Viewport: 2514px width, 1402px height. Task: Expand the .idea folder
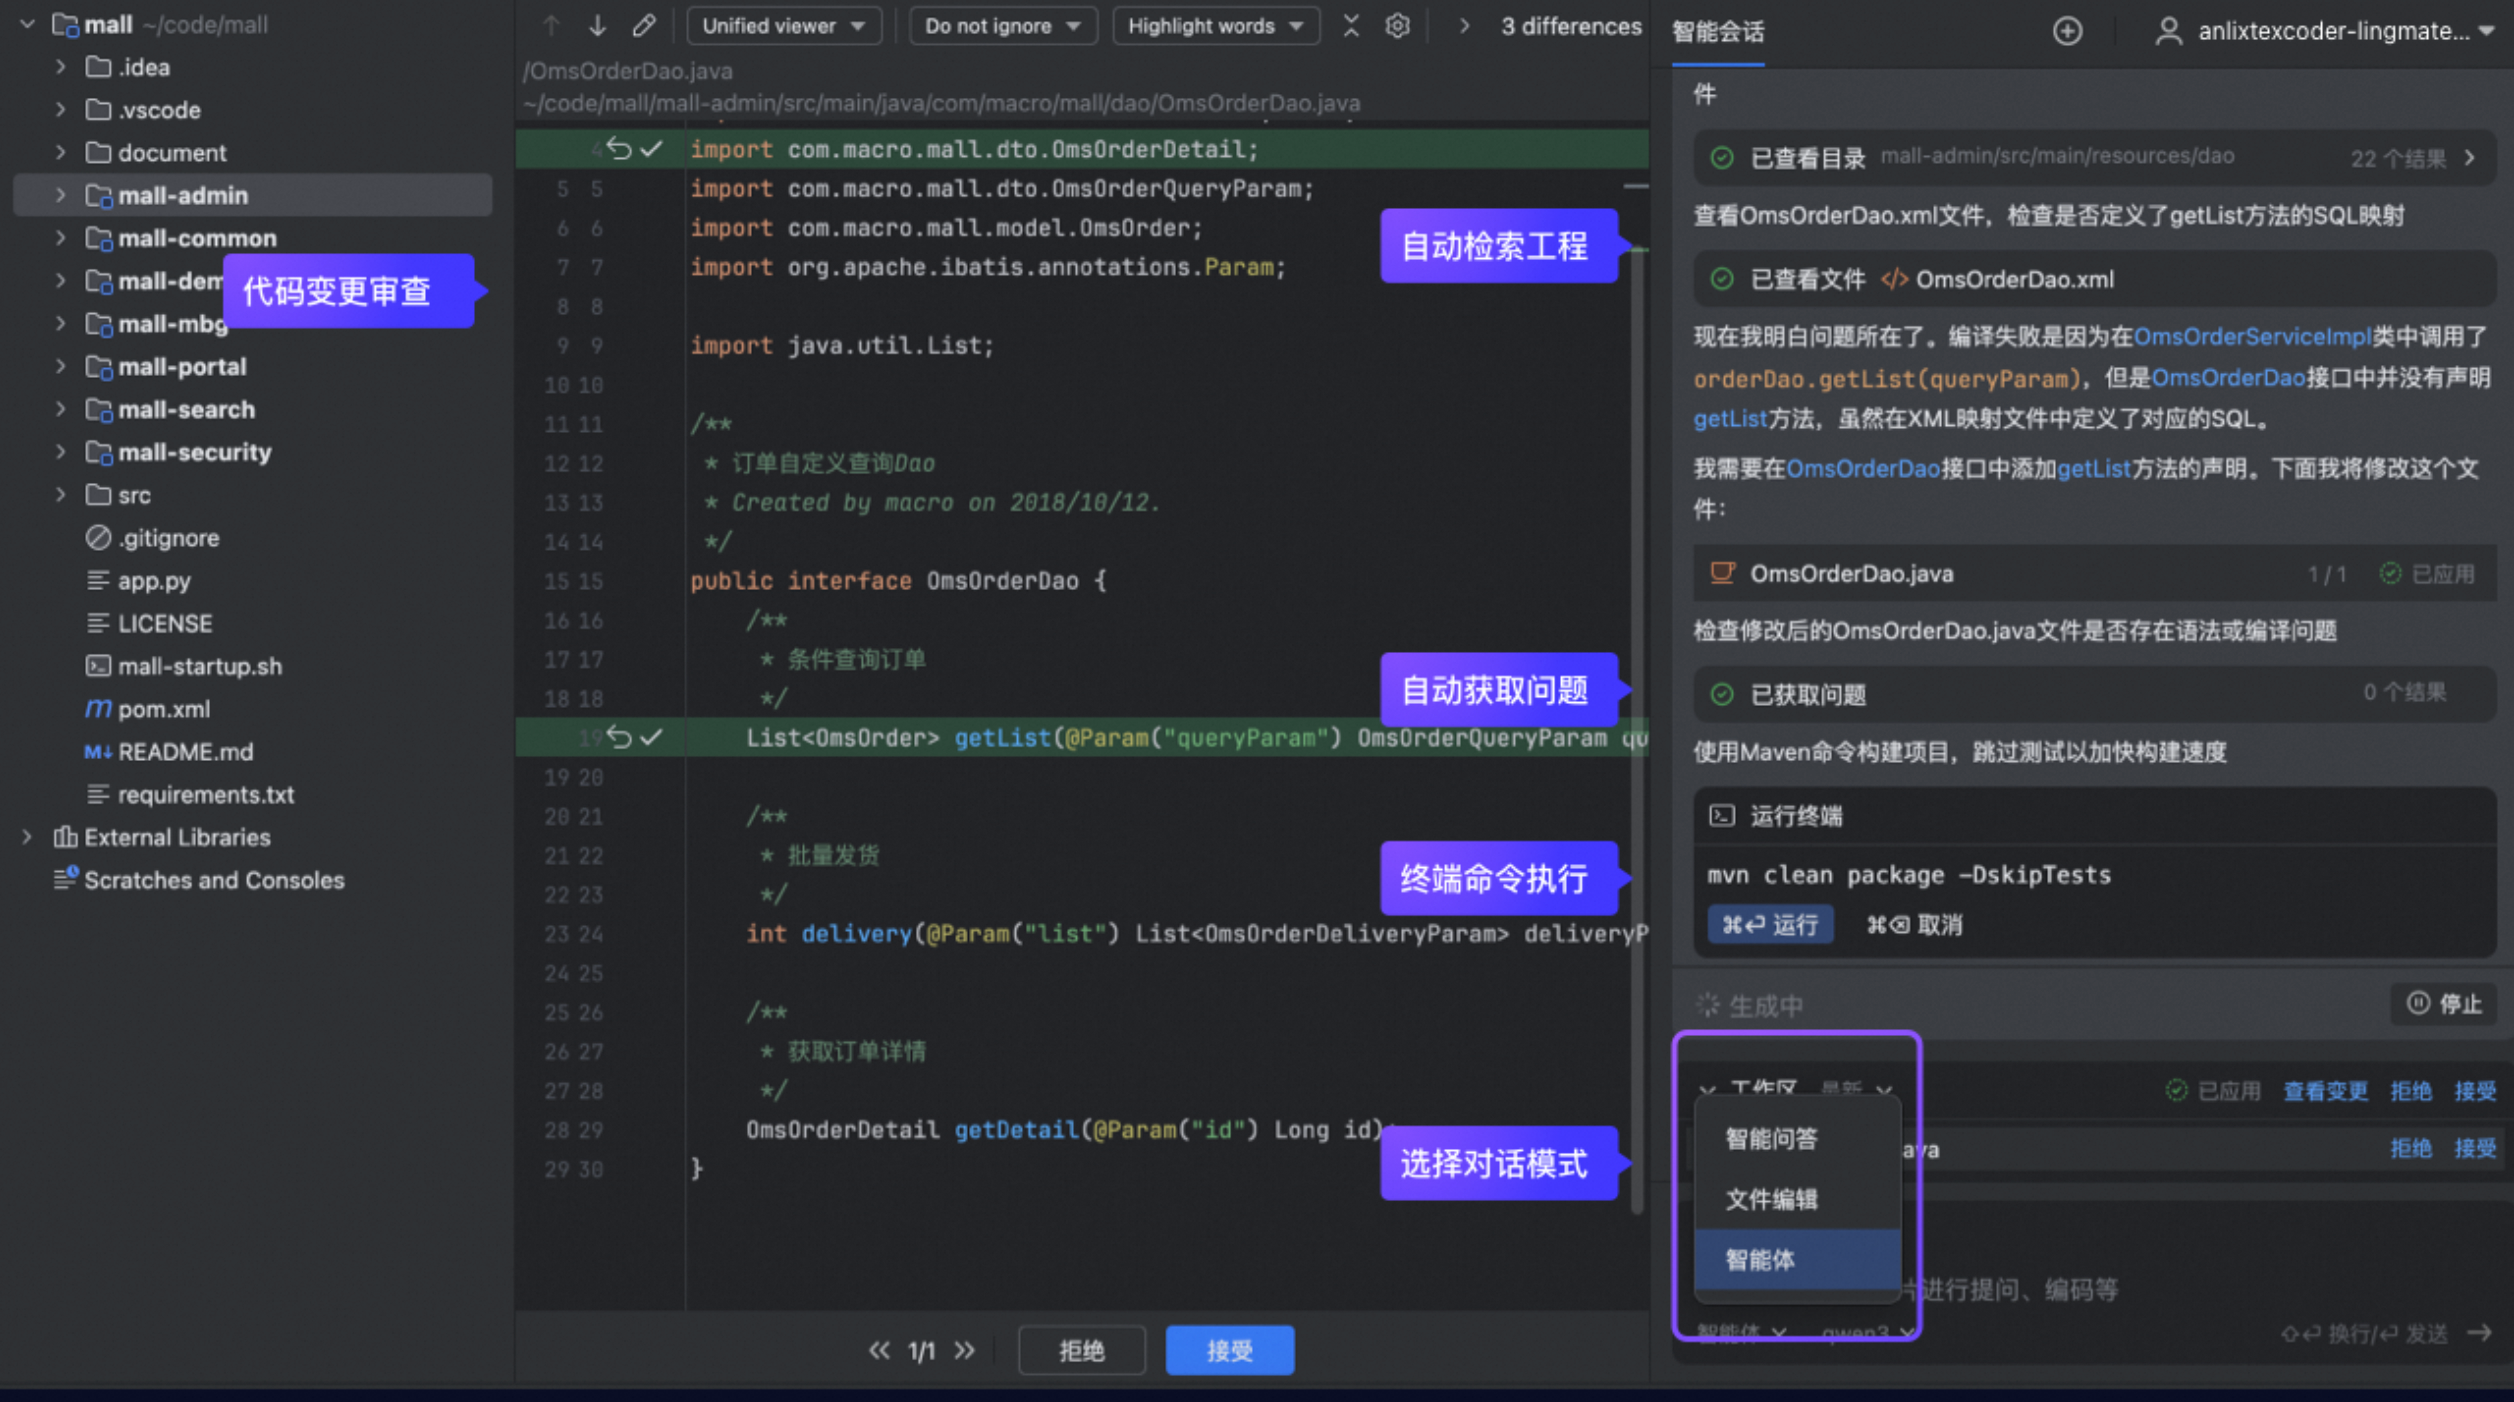tap(61, 67)
